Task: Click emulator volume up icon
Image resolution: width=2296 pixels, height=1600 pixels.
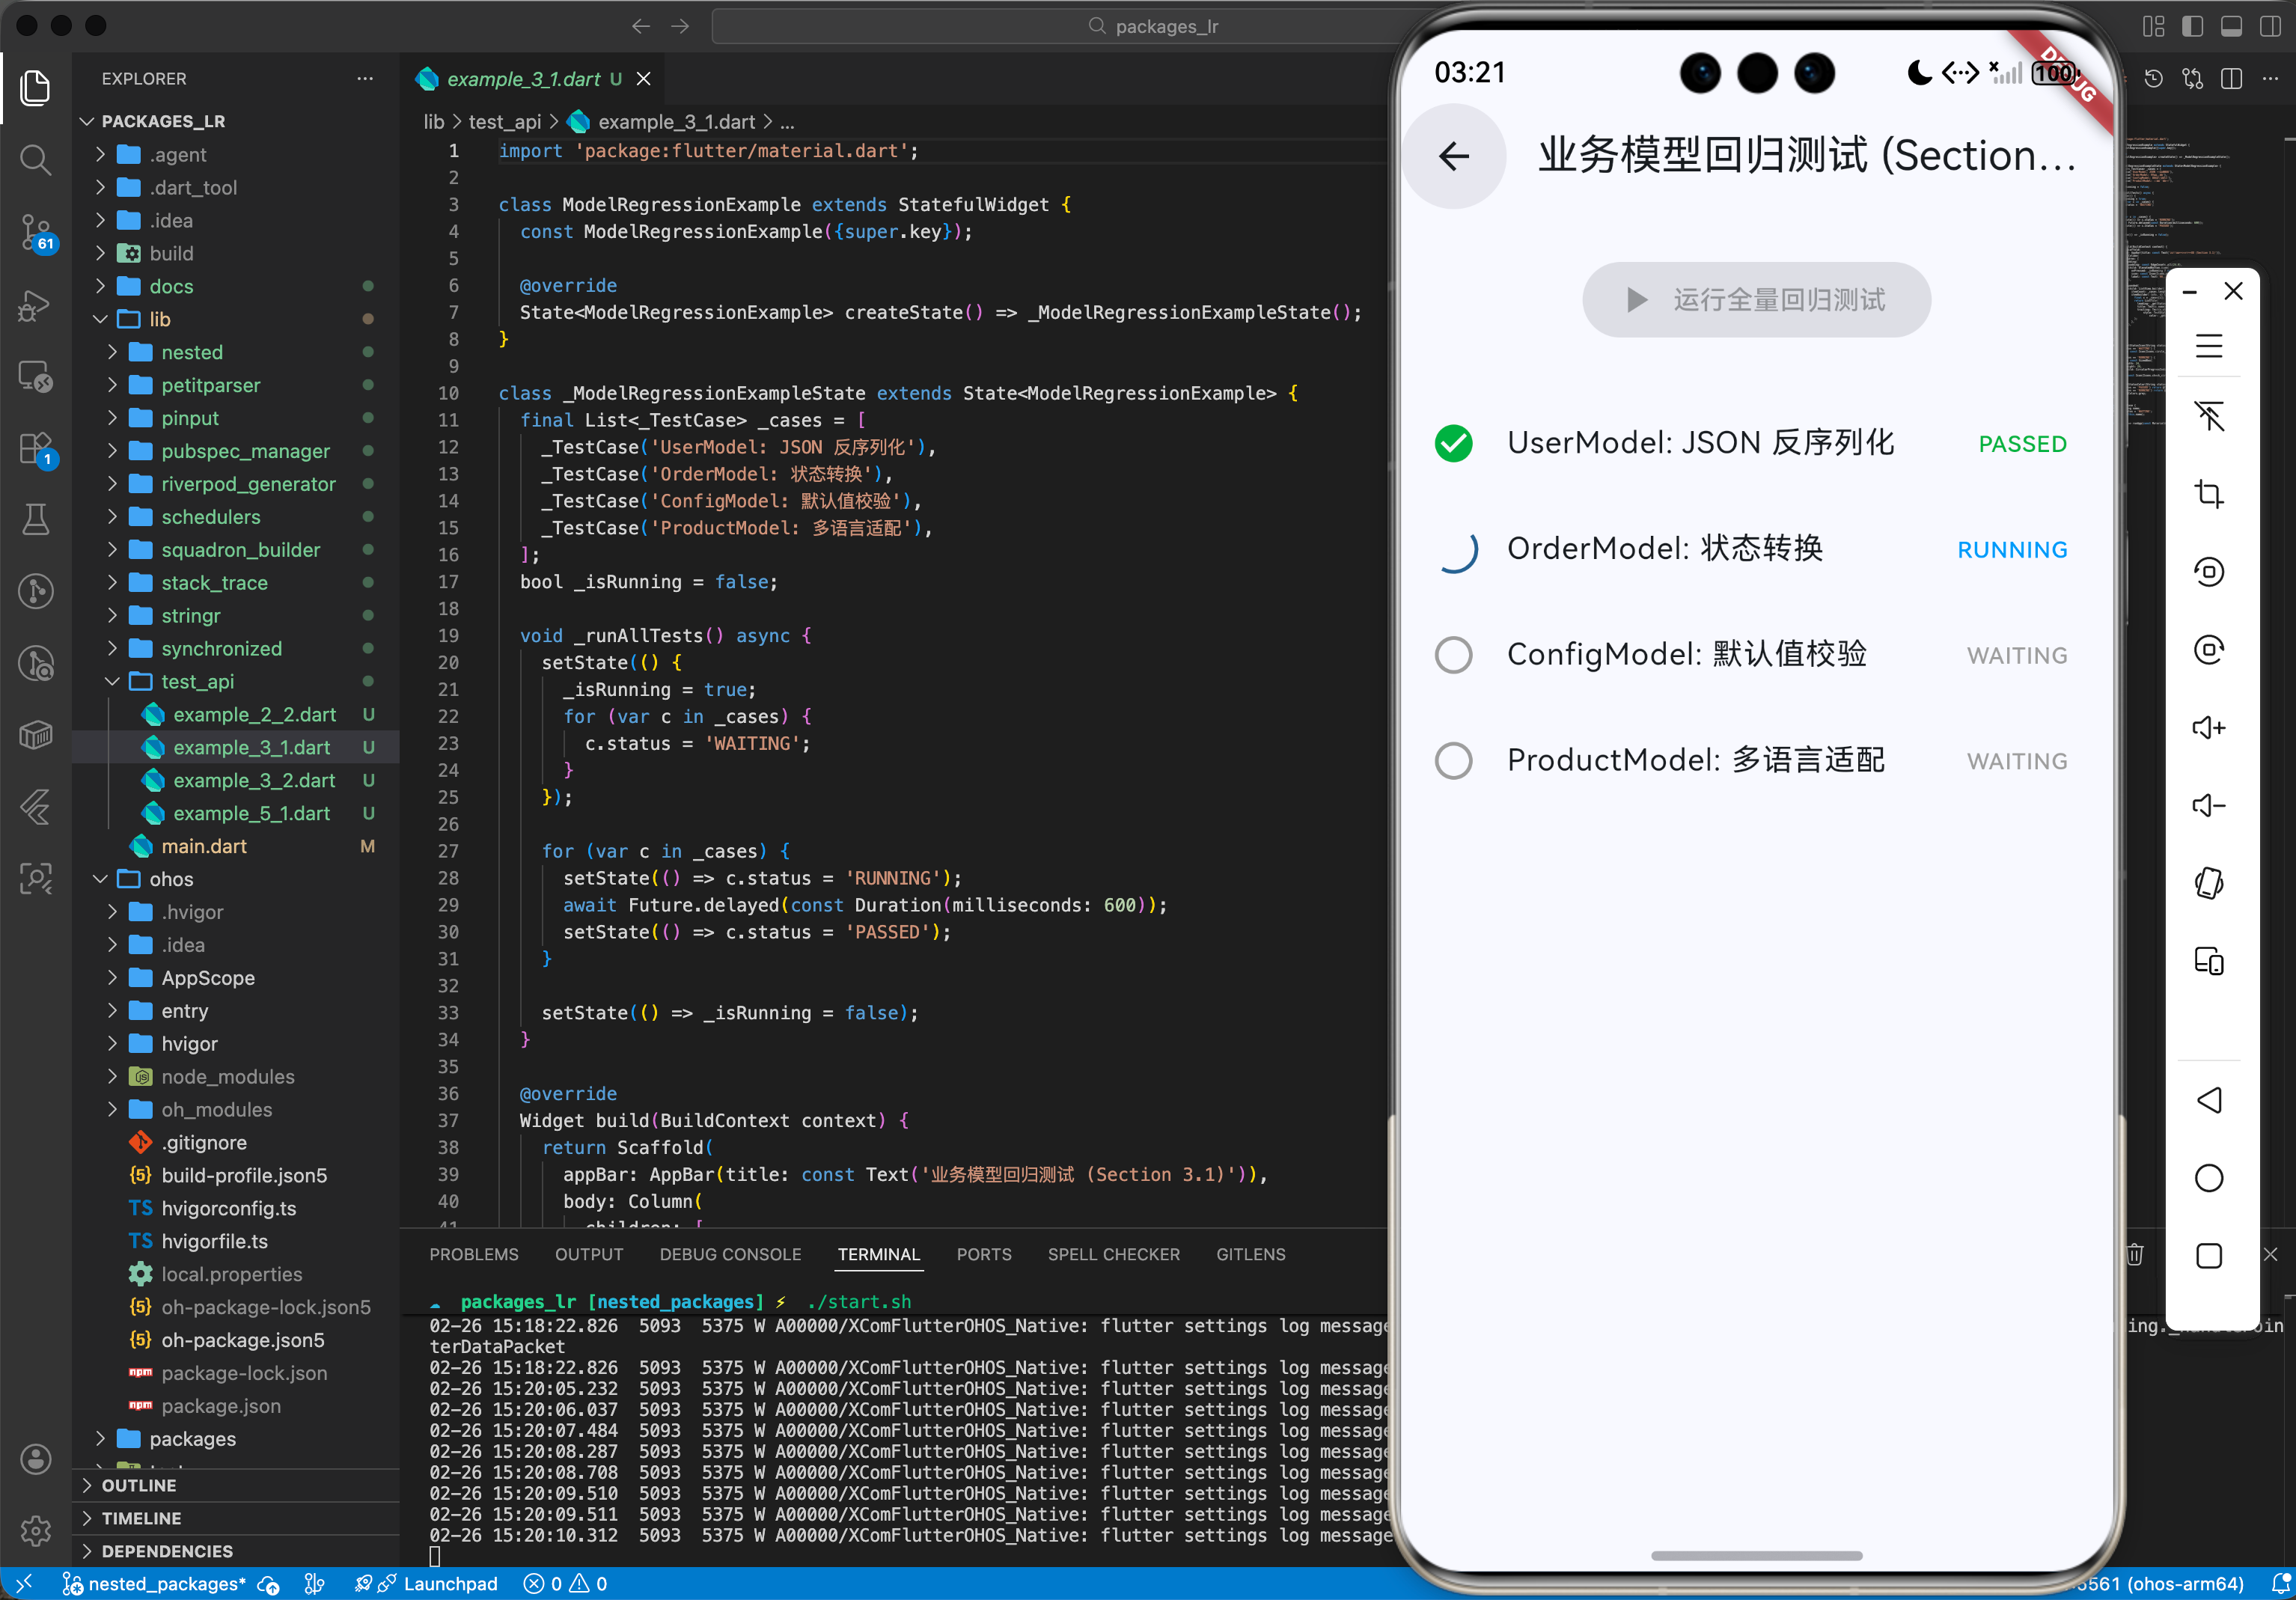Action: [2208, 727]
